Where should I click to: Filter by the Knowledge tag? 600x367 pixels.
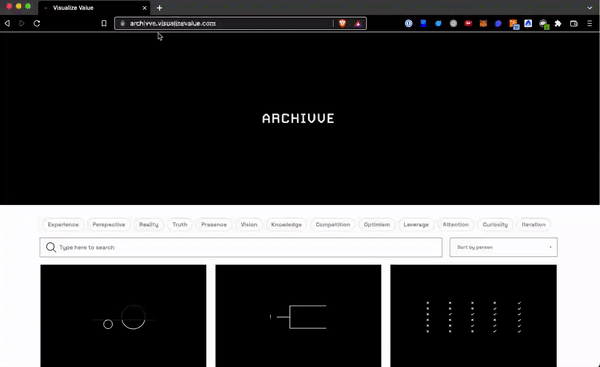286,225
